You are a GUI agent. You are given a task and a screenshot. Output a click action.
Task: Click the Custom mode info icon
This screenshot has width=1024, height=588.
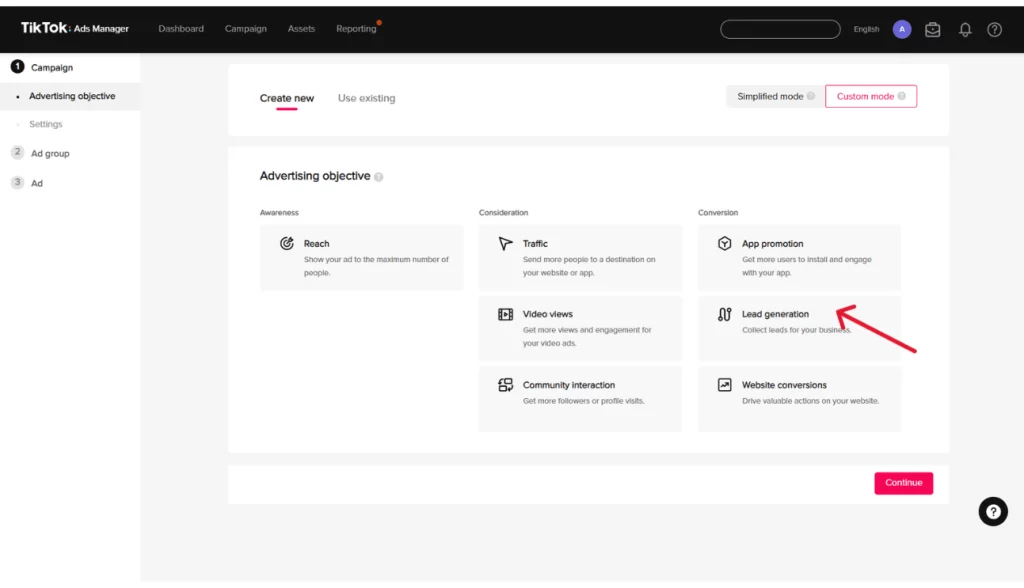point(901,96)
